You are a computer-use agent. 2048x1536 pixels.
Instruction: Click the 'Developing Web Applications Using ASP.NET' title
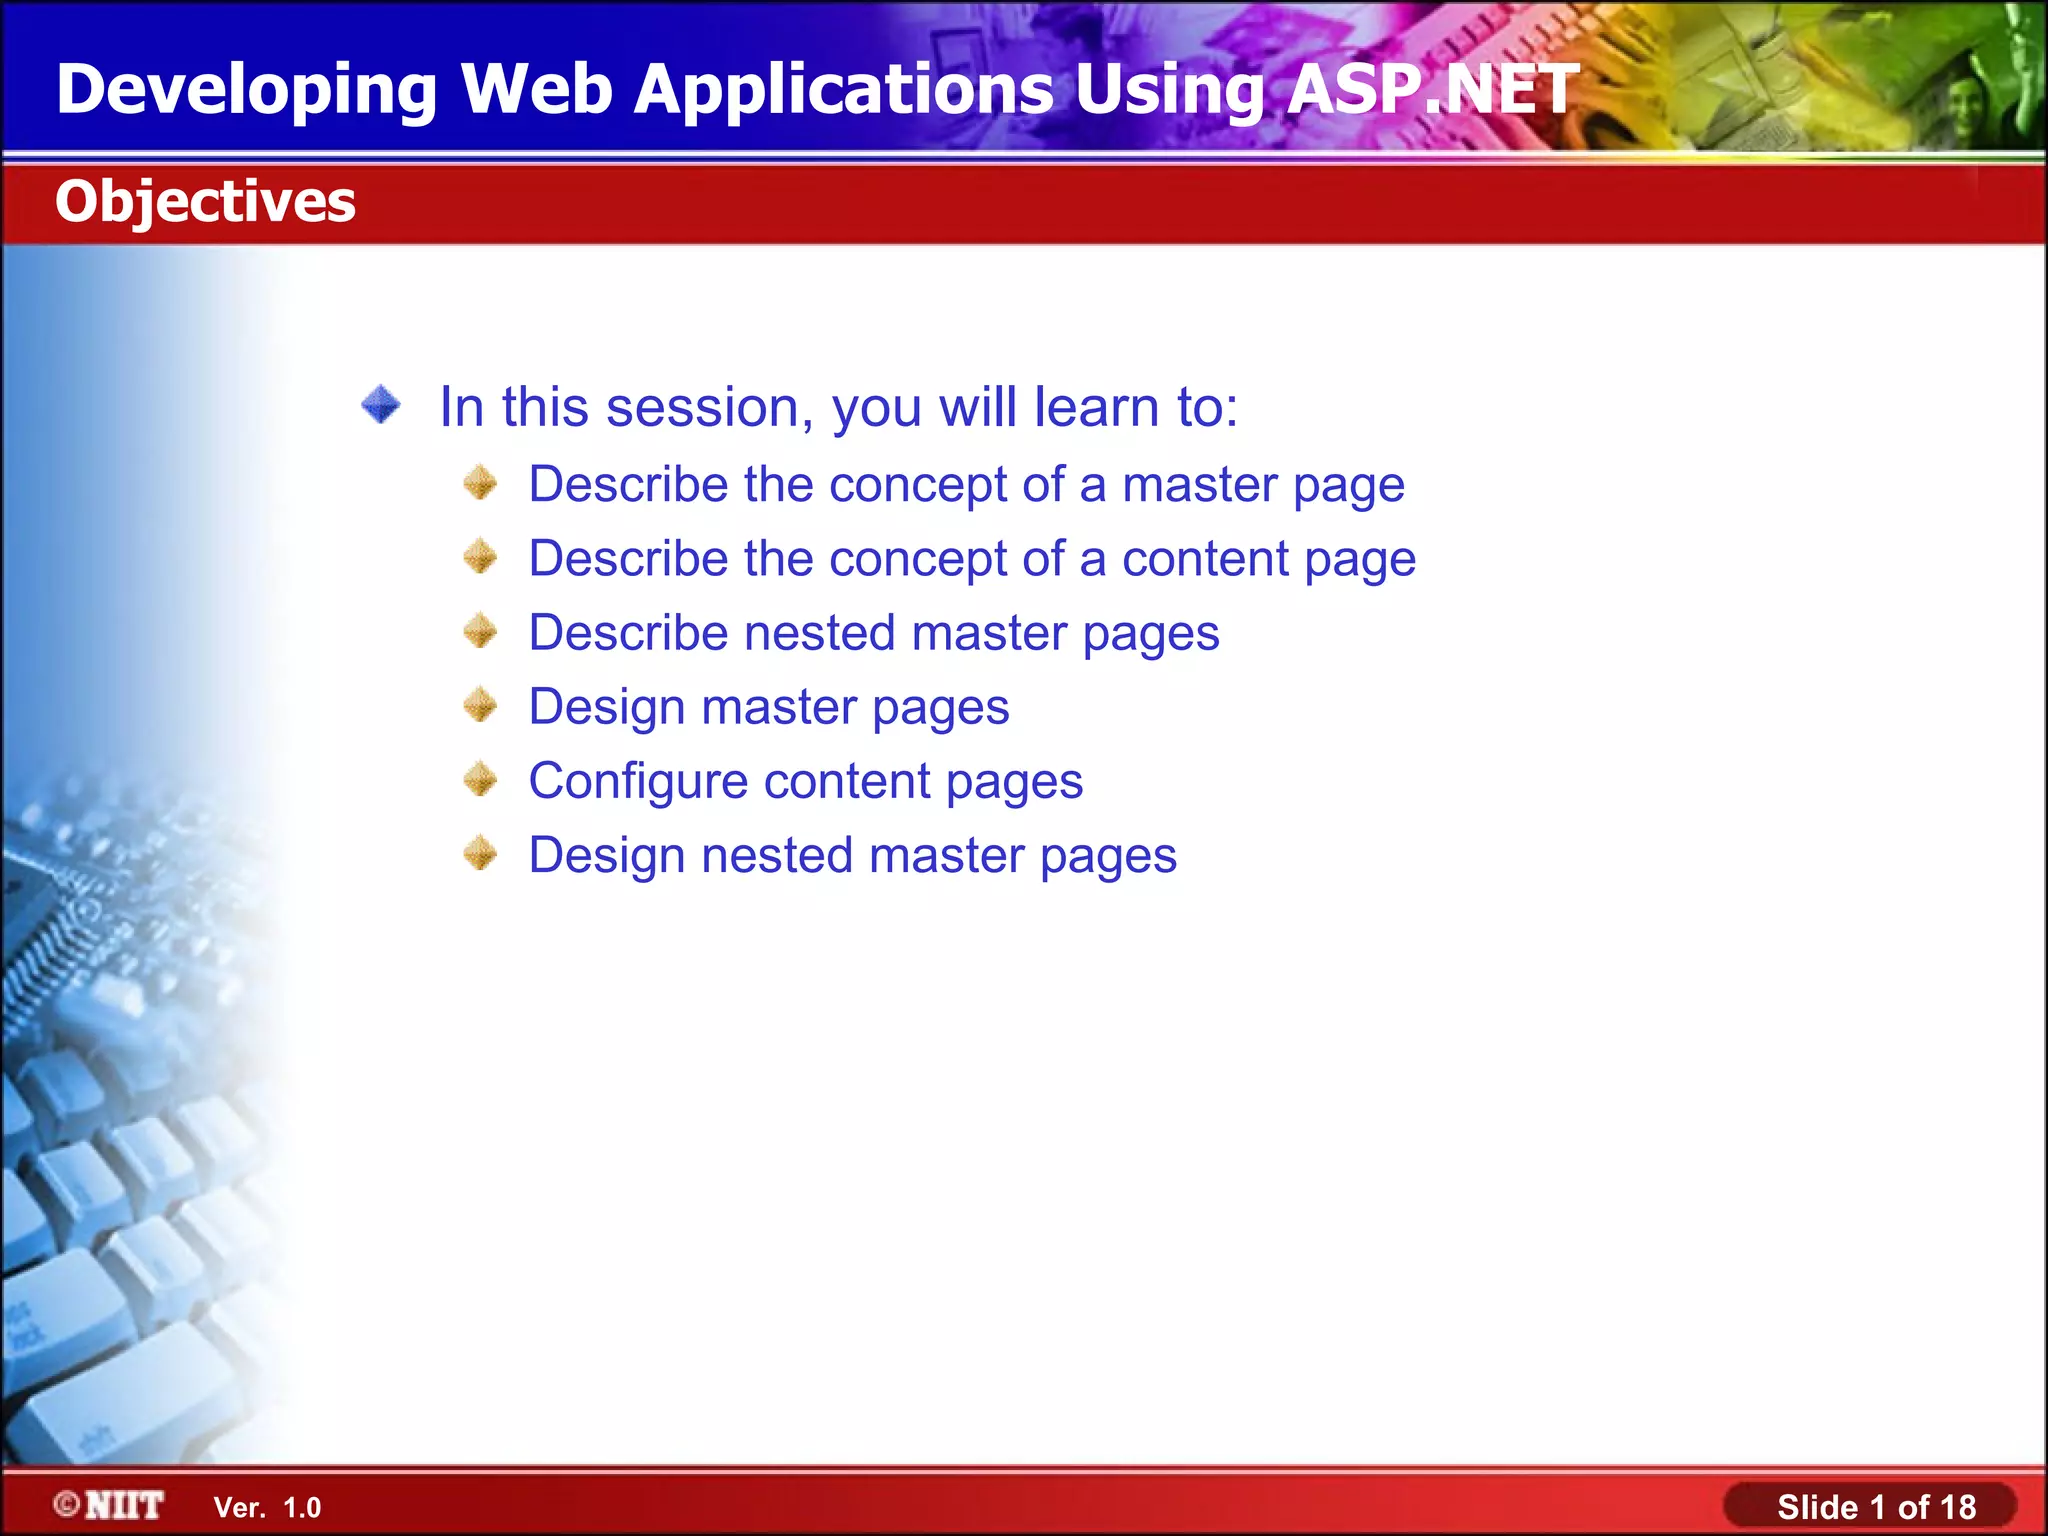pos(816,89)
